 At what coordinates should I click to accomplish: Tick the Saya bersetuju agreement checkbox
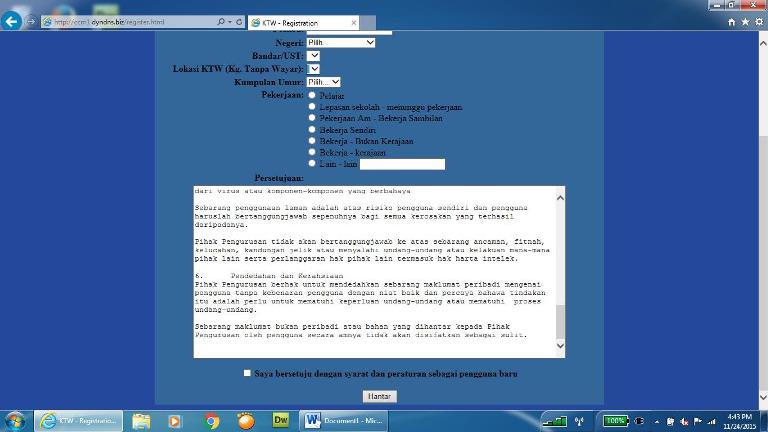(248, 373)
